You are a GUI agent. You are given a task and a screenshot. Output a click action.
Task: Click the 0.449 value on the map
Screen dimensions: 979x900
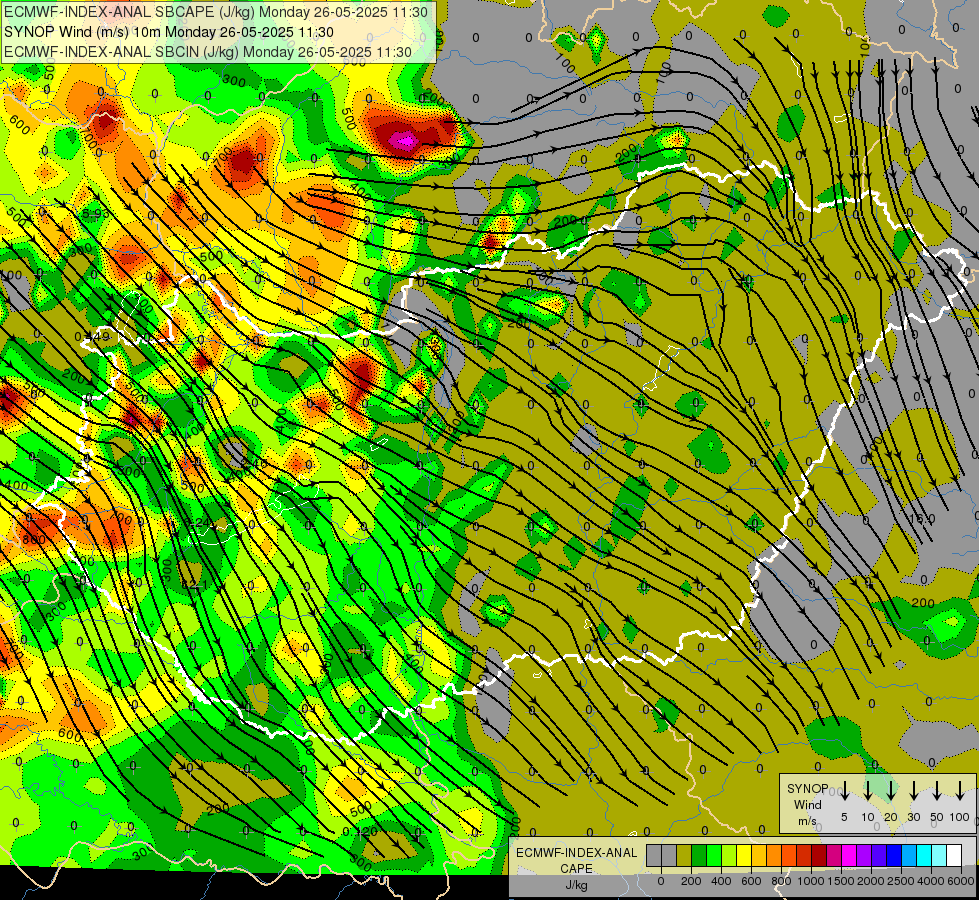[92, 337]
